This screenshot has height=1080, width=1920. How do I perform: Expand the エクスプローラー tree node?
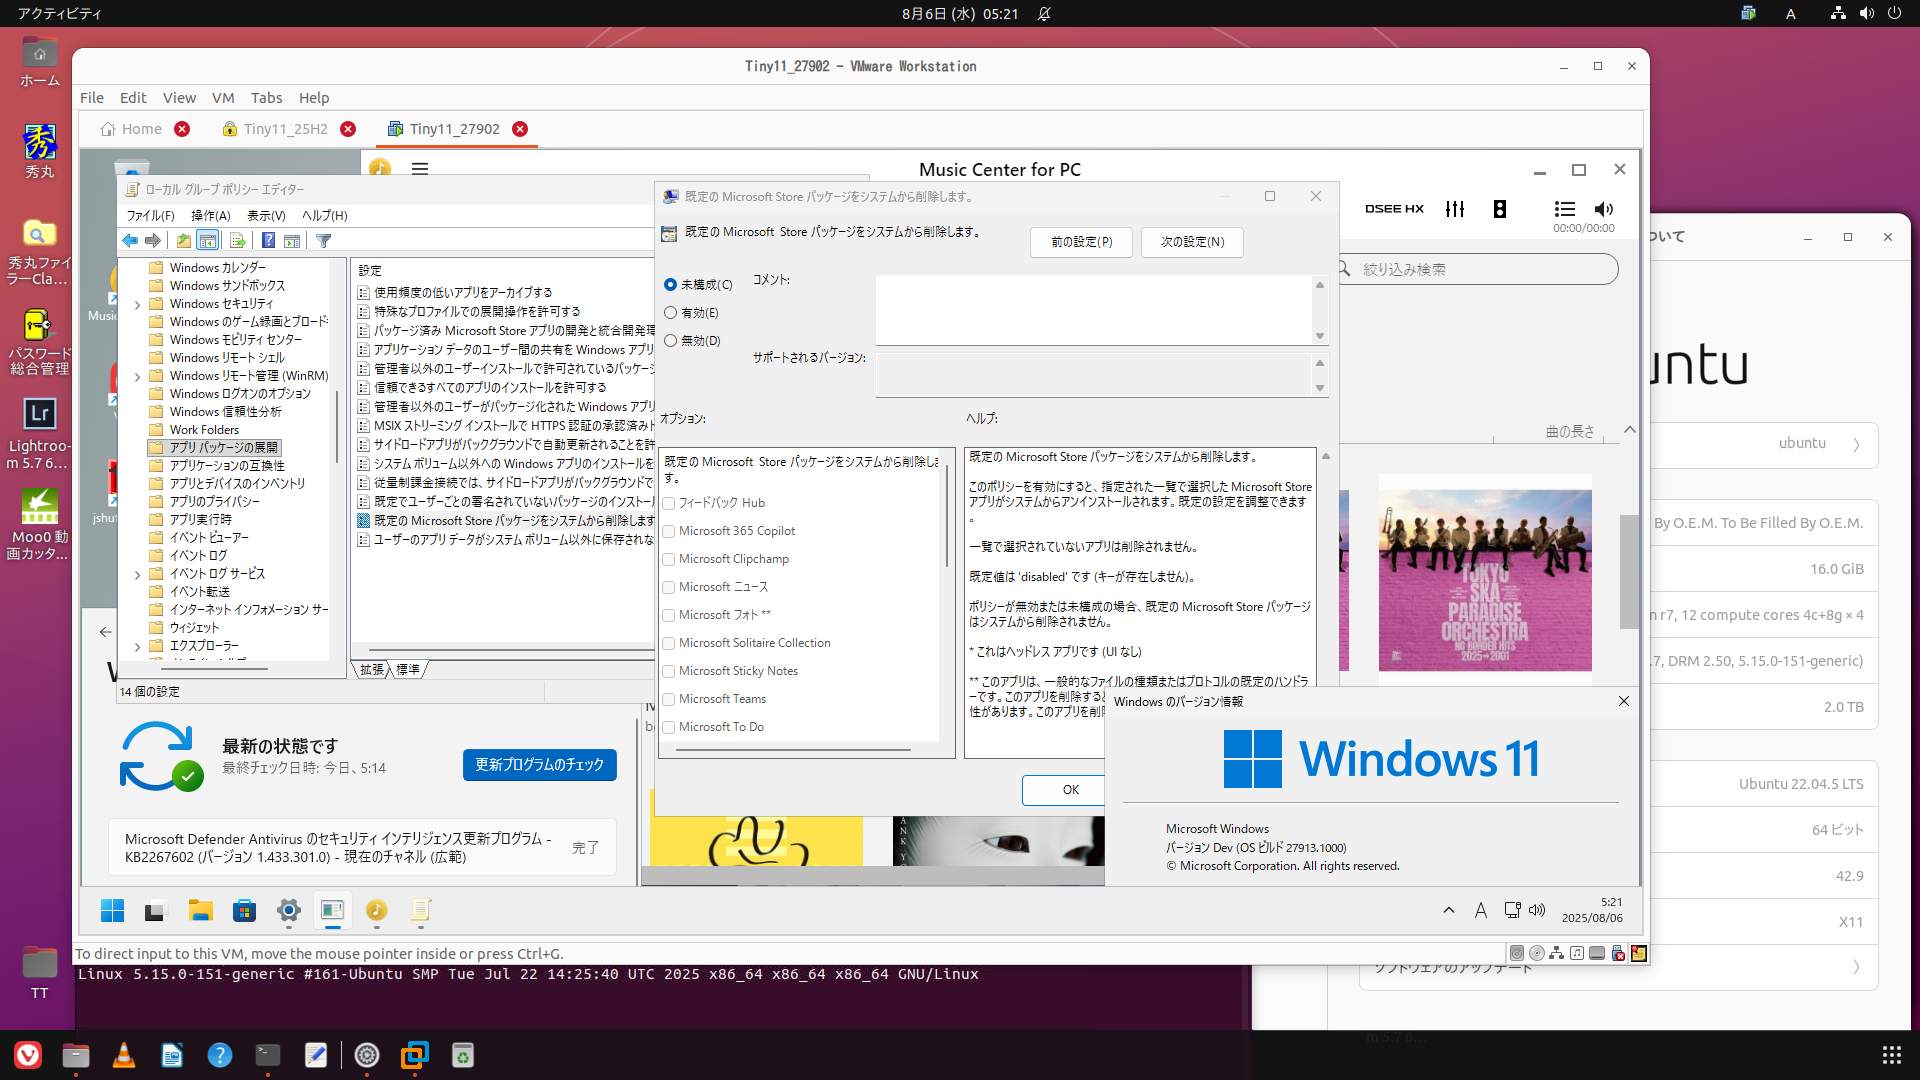click(x=138, y=646)
